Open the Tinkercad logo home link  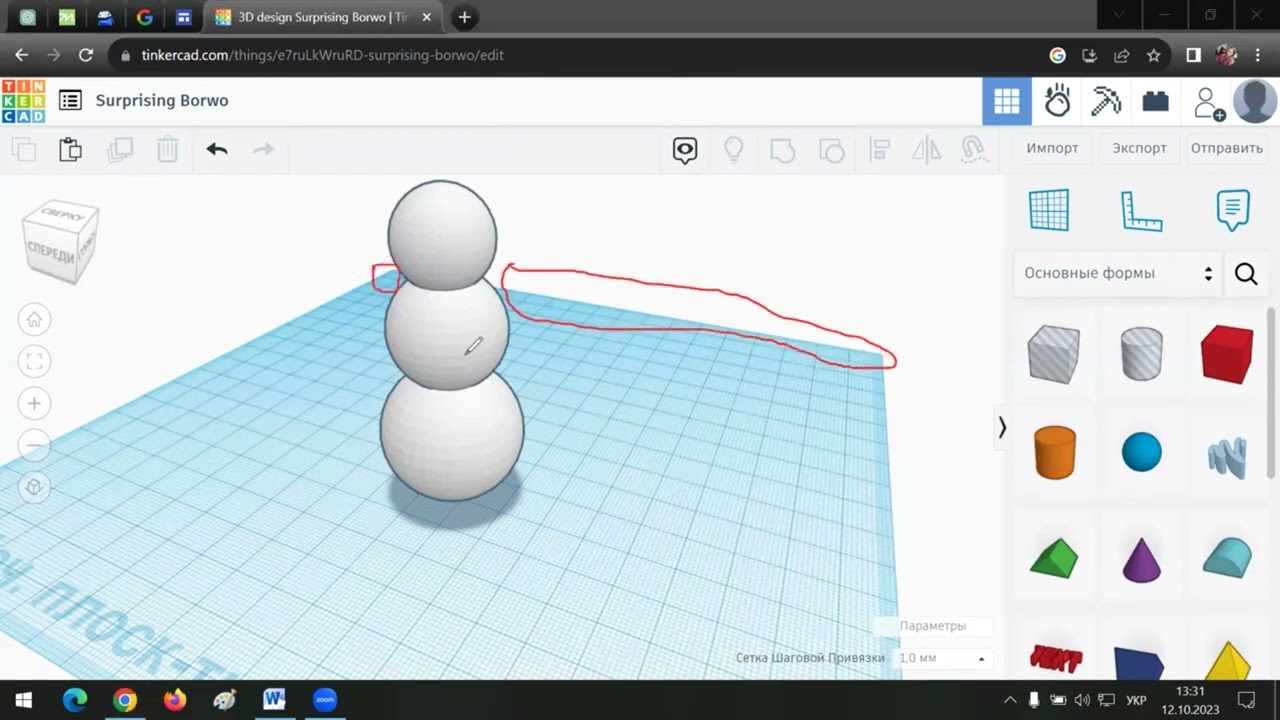[23, 101]
